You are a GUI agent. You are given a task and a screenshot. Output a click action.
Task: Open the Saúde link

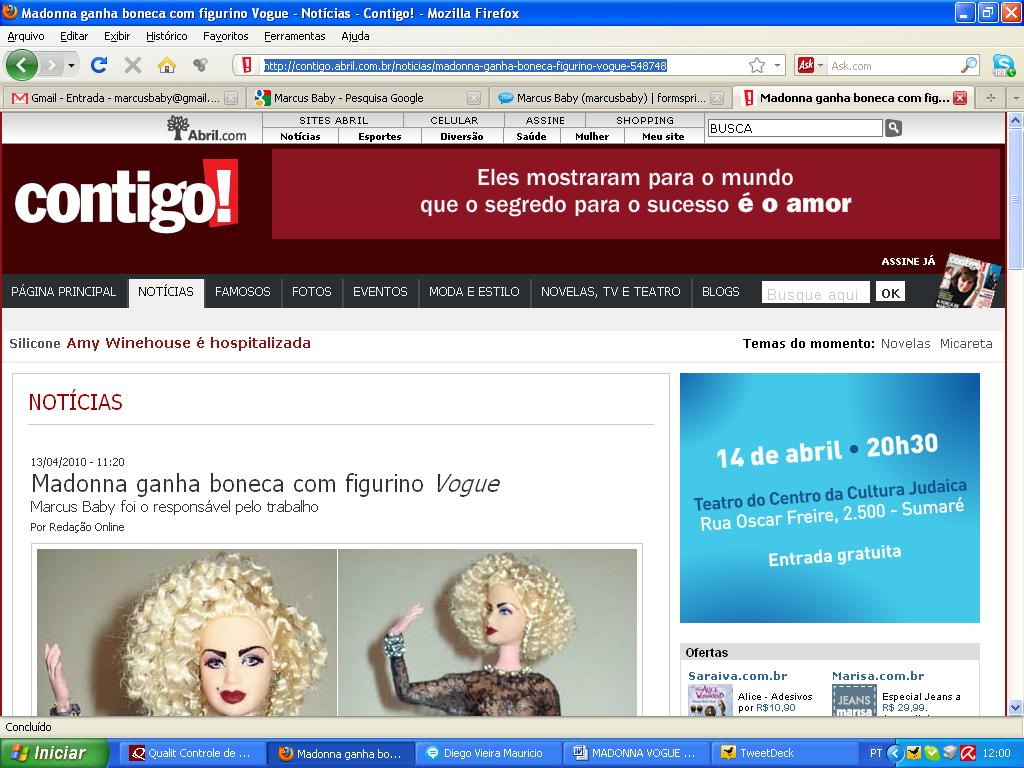tap(531, 136)
